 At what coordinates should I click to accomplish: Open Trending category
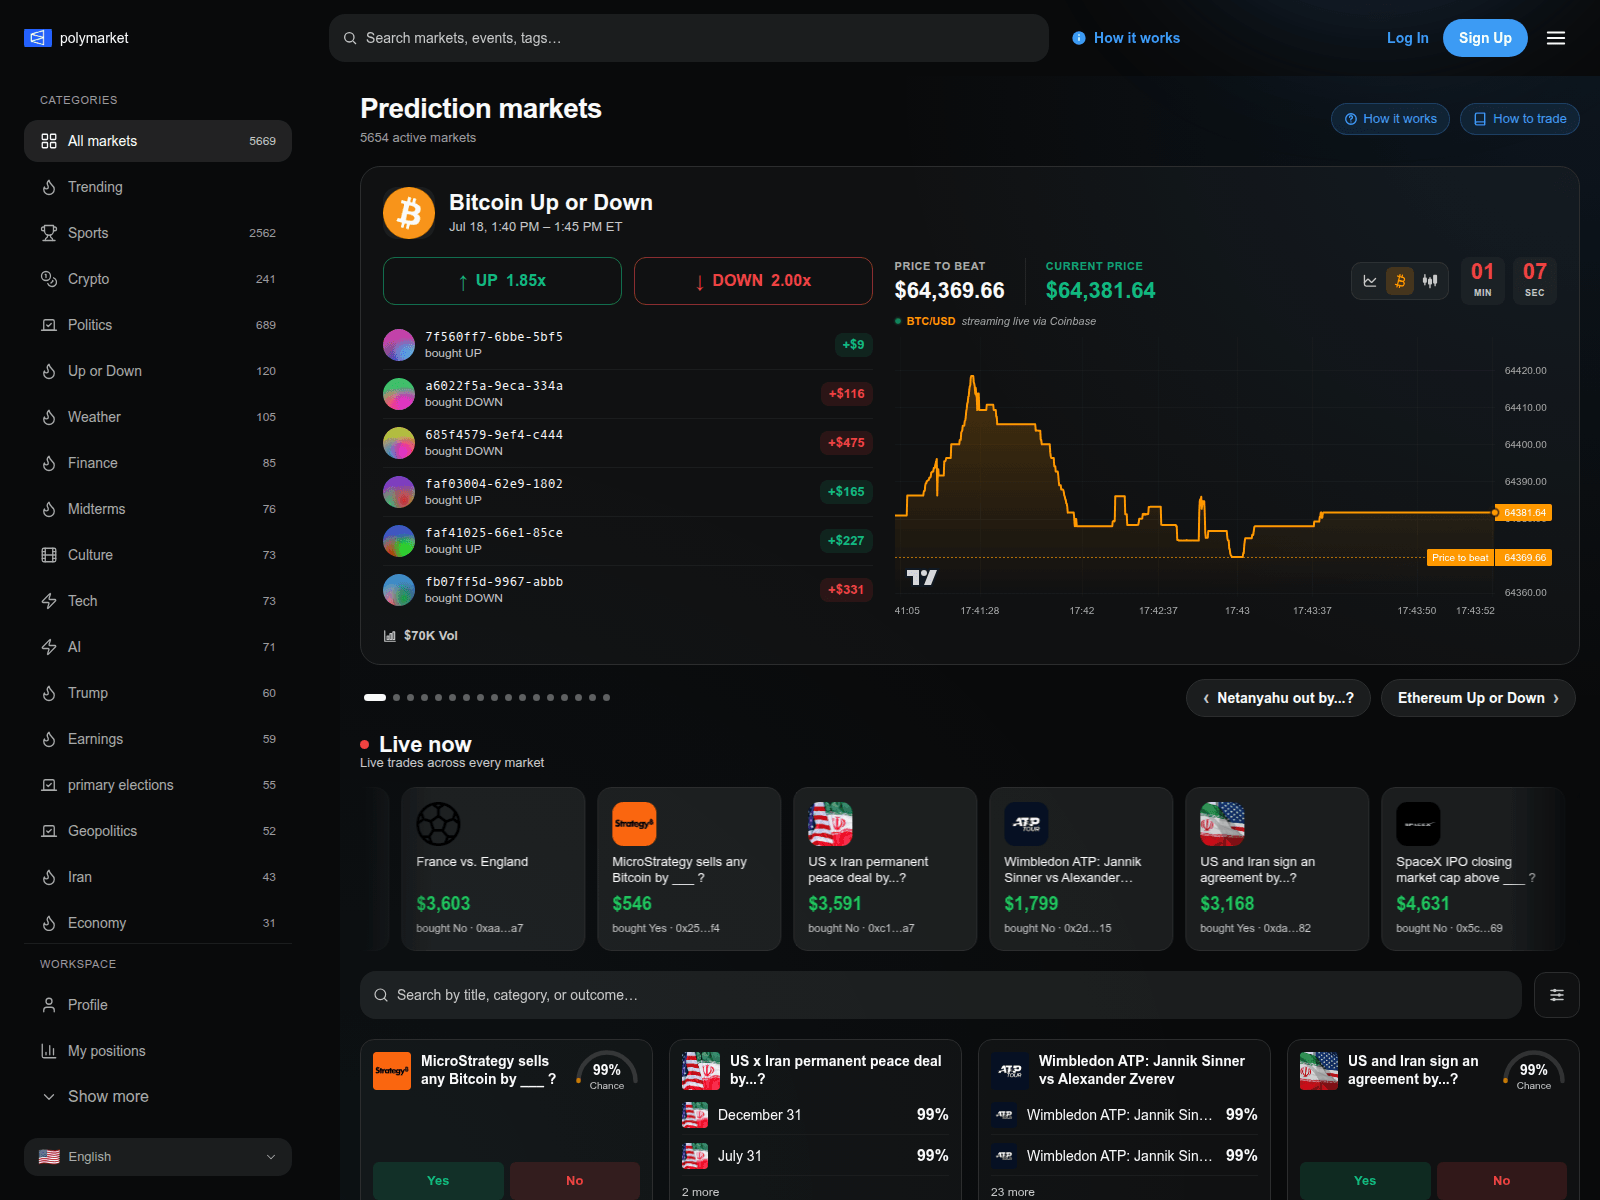point(158,187)
